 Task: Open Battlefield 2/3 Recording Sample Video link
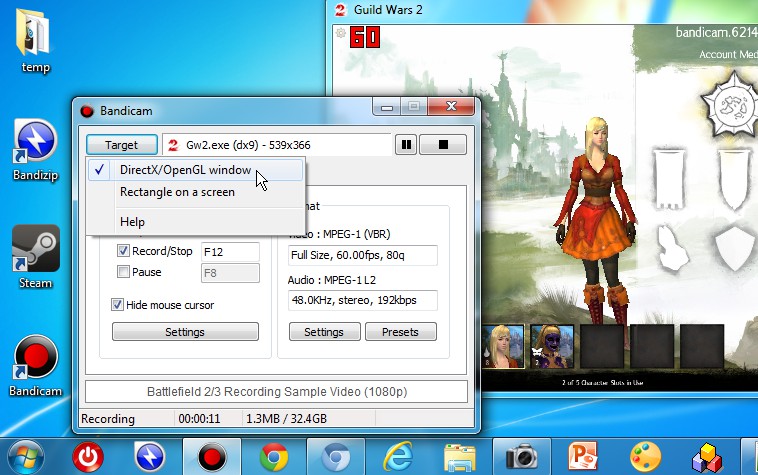(x=277, y=391)
